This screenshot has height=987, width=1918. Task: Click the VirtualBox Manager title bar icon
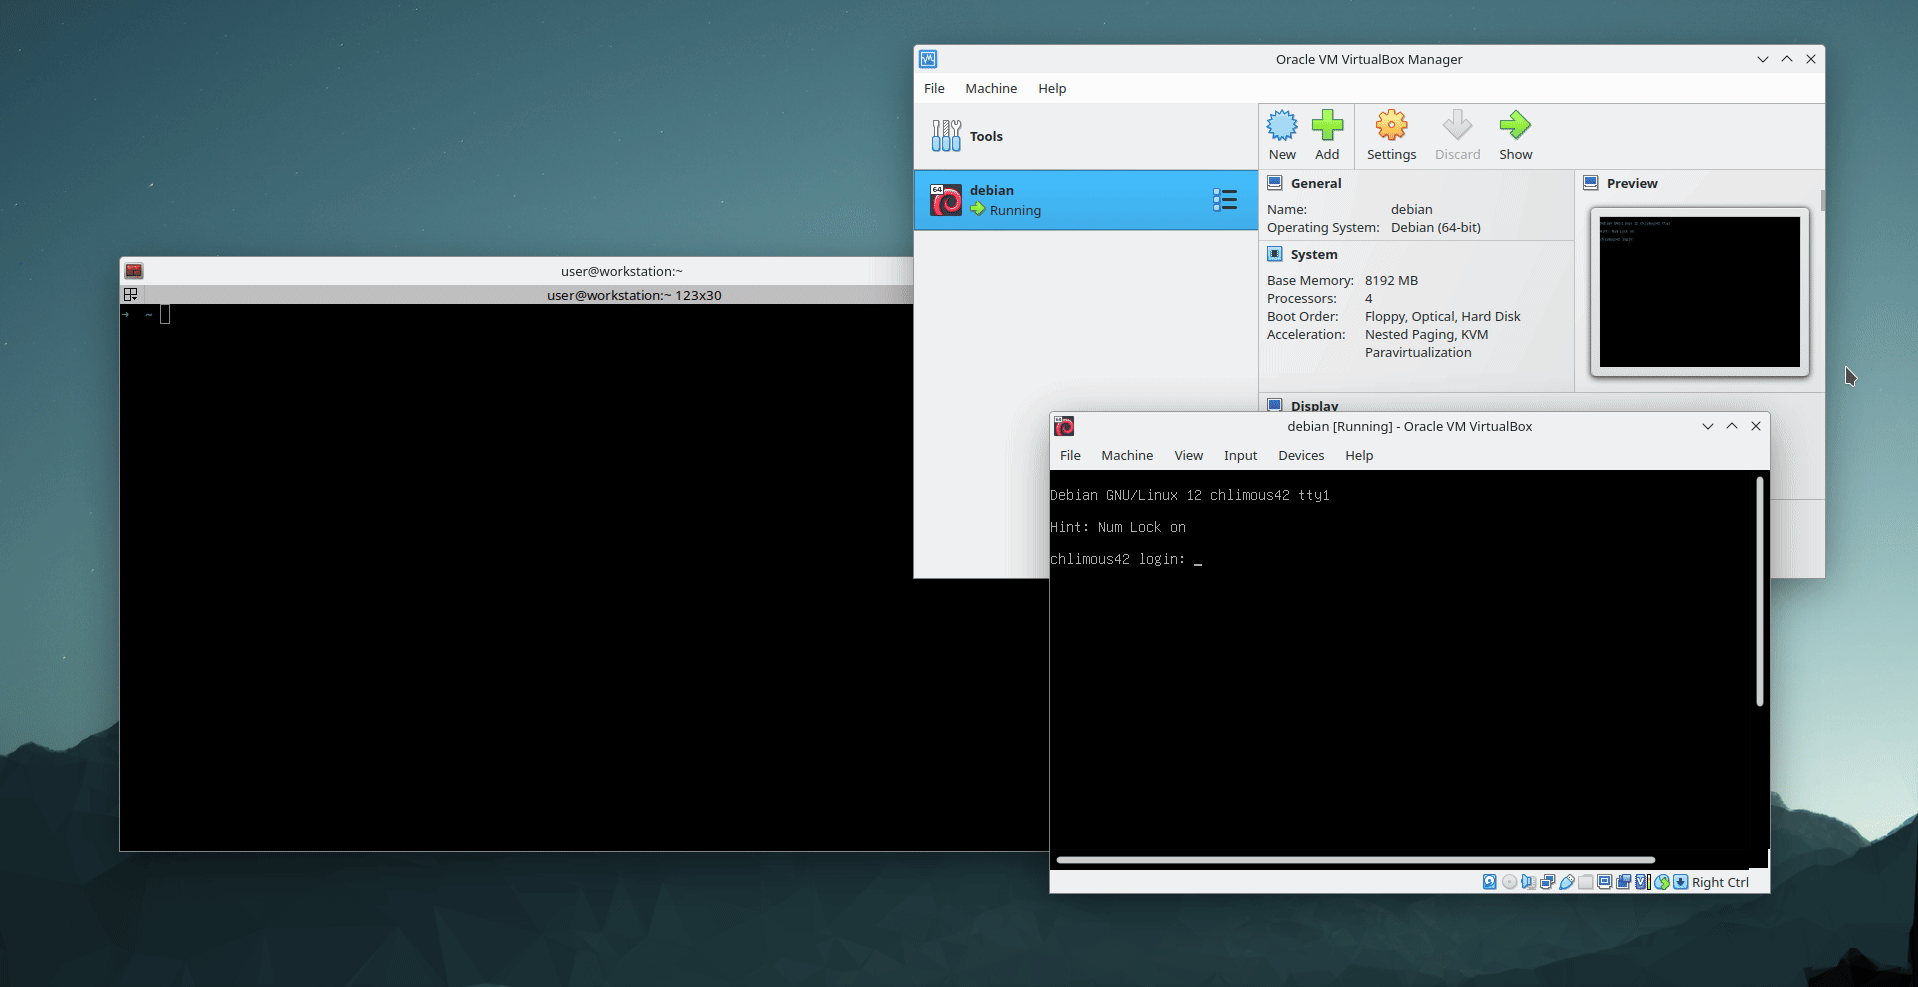pos(928,59)
